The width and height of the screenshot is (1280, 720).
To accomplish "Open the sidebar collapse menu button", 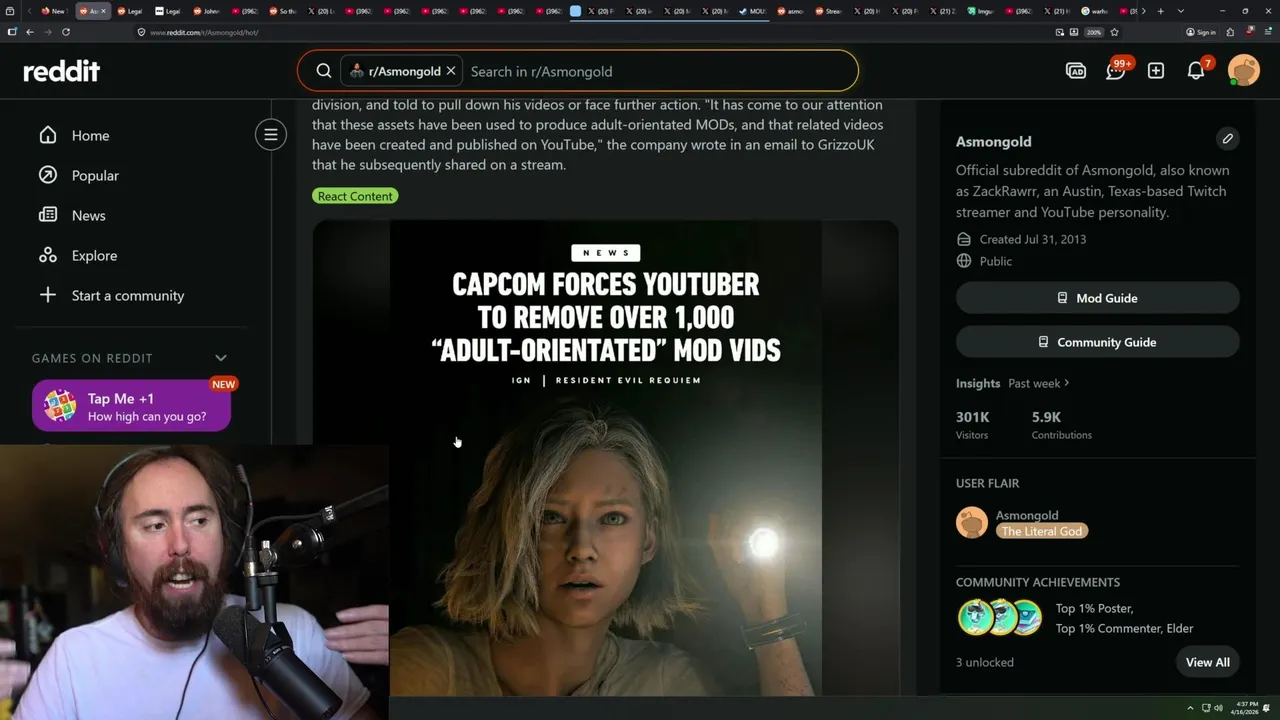I will (270, 135).
